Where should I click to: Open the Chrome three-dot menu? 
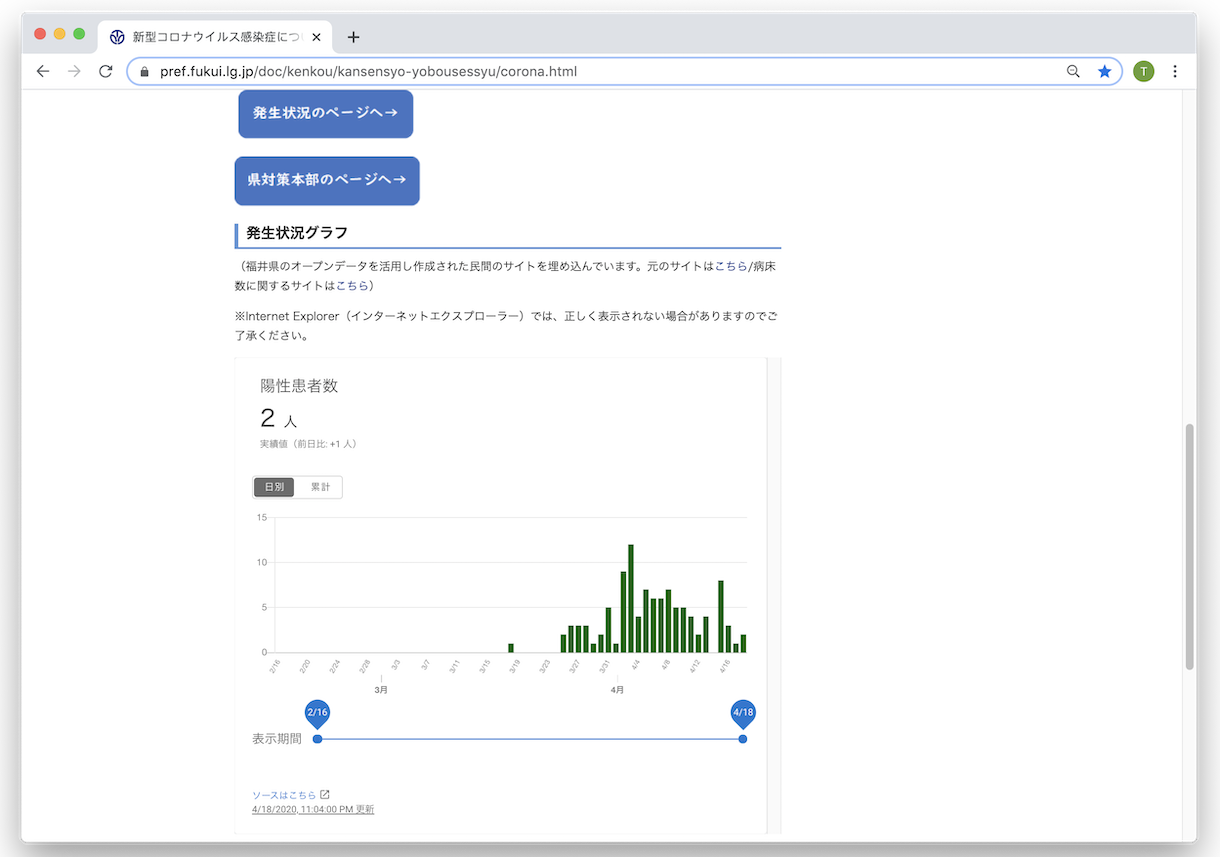(1175, 71)
